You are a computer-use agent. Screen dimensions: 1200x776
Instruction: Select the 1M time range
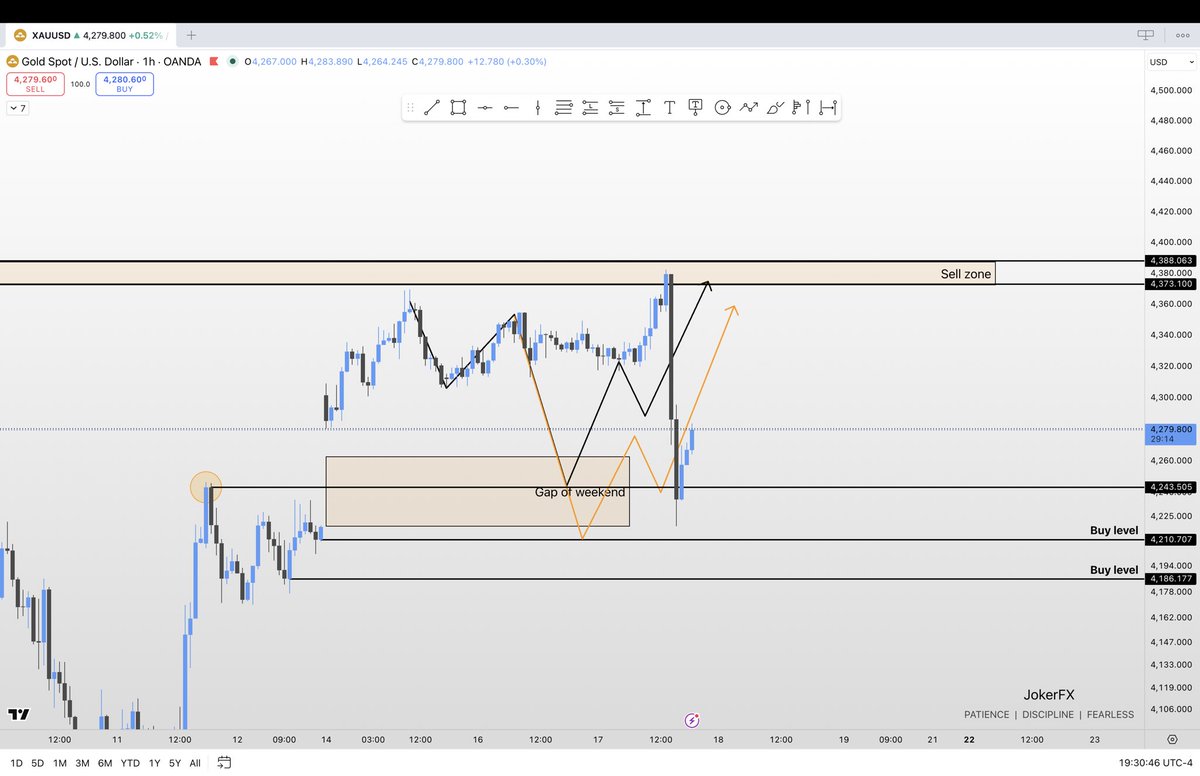[60, 763]
